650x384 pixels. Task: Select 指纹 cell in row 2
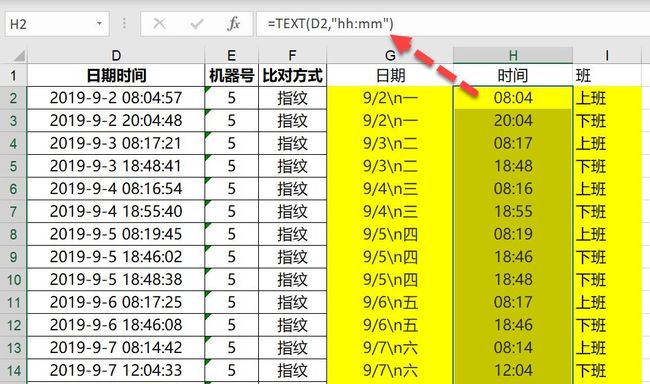pos(292,98)
